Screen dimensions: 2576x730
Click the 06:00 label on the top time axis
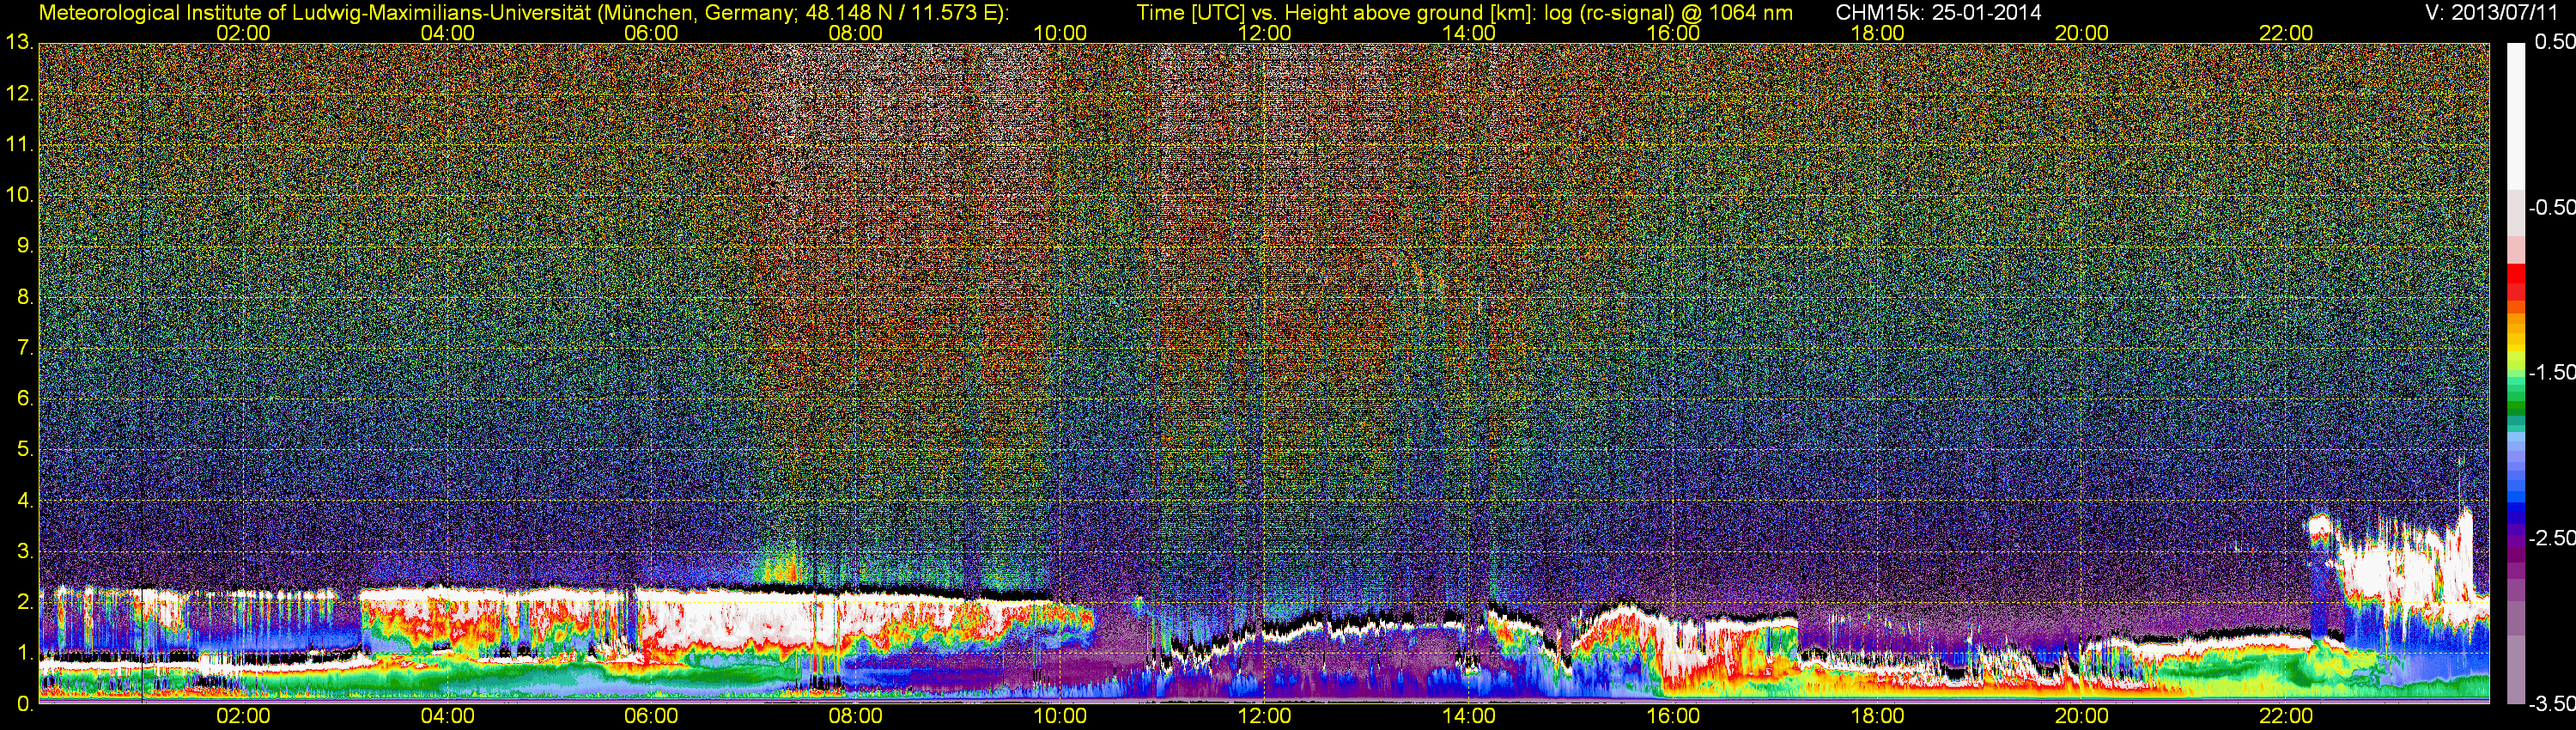tap(651, 33)
